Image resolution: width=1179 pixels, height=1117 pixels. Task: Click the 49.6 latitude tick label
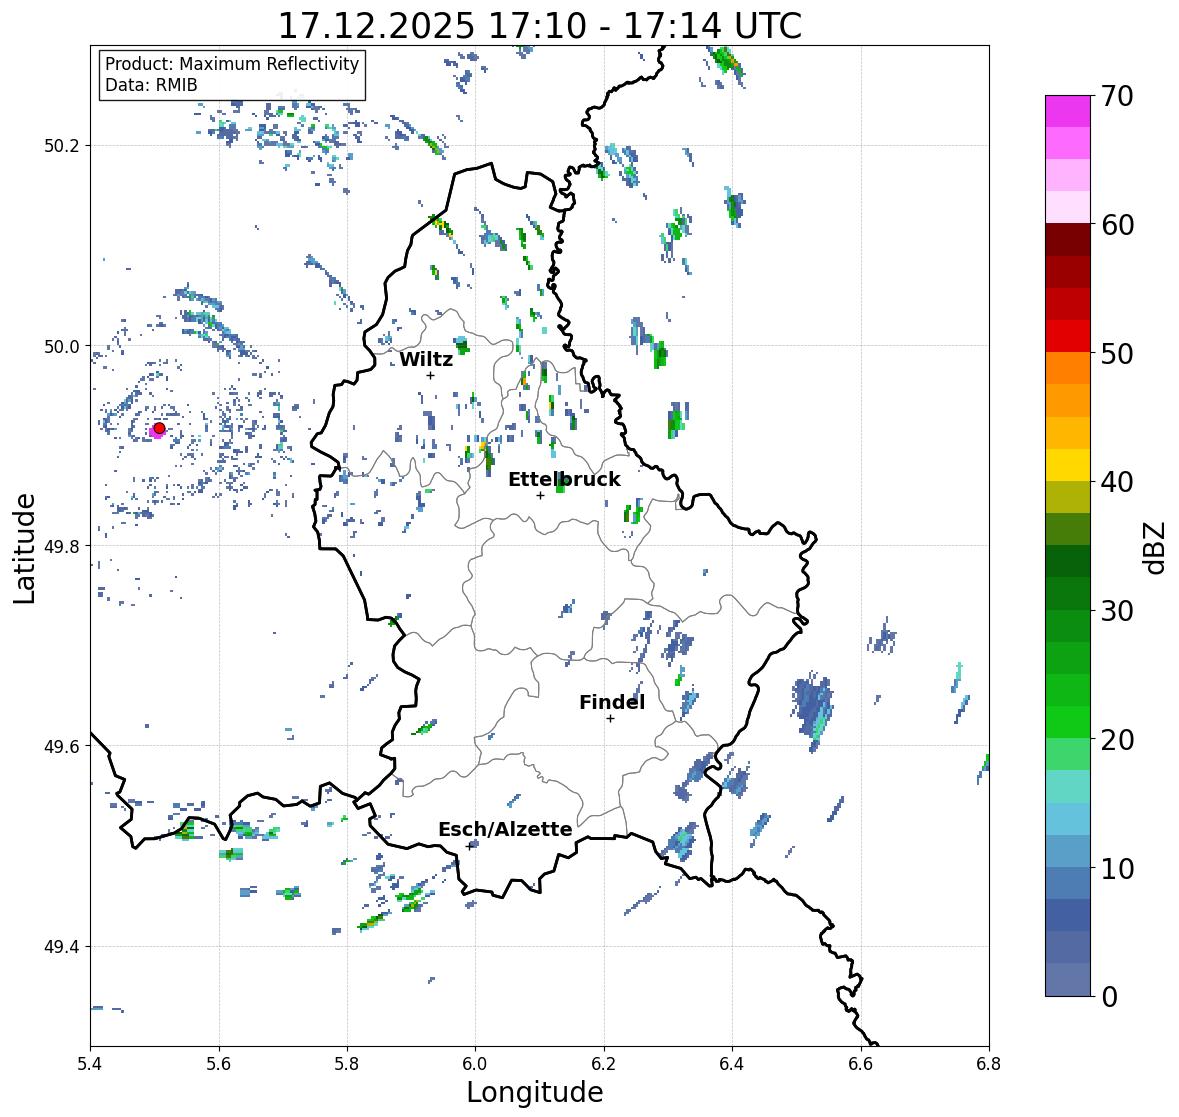click(62, 746)
